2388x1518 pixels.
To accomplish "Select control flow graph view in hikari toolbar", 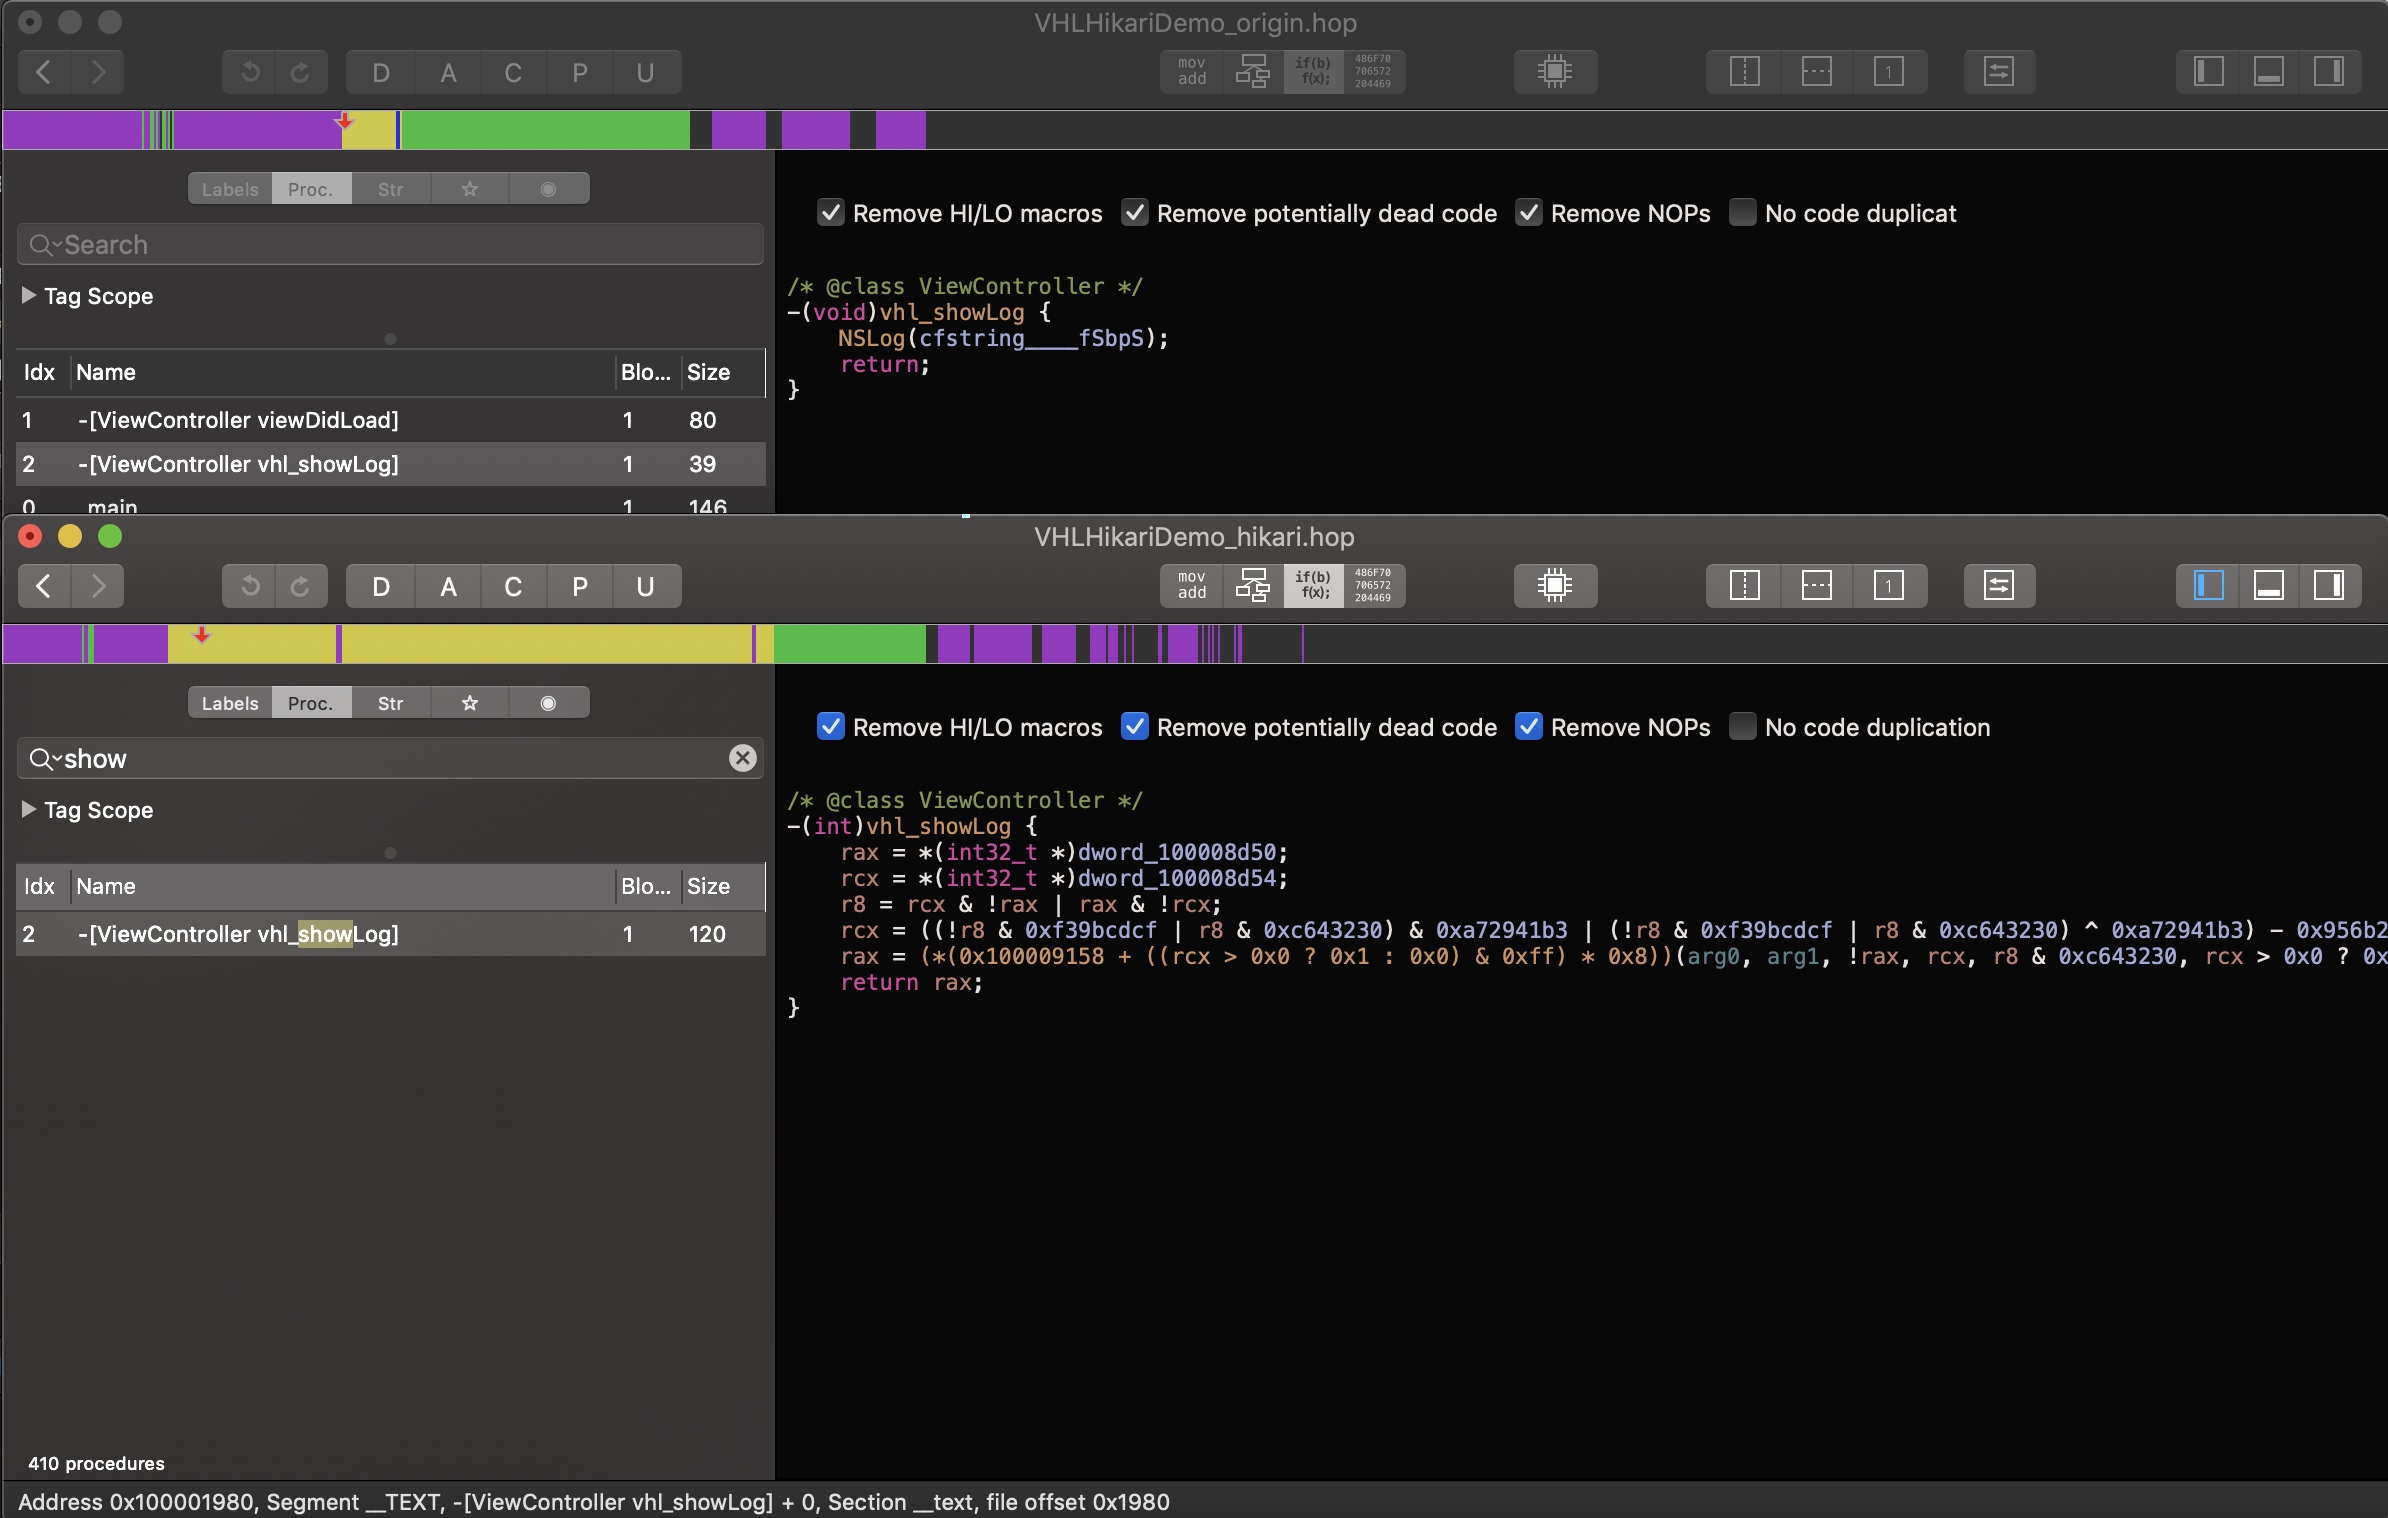I will (1252, 586).
